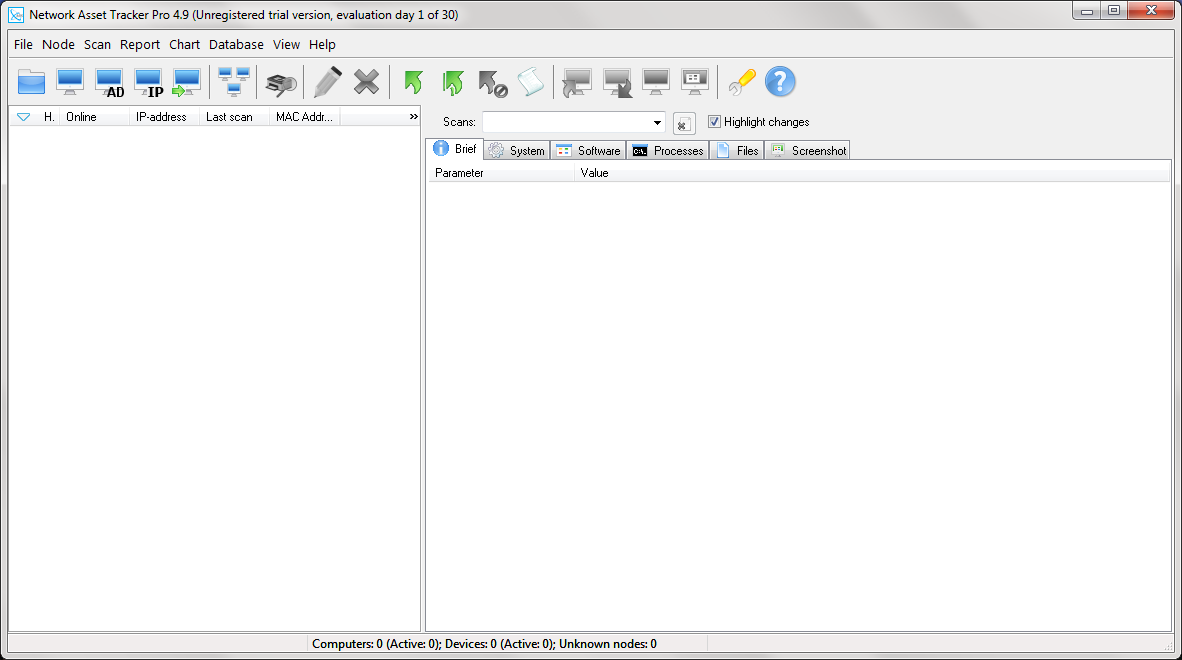Open the Node menu

click(x=58, y=44)
